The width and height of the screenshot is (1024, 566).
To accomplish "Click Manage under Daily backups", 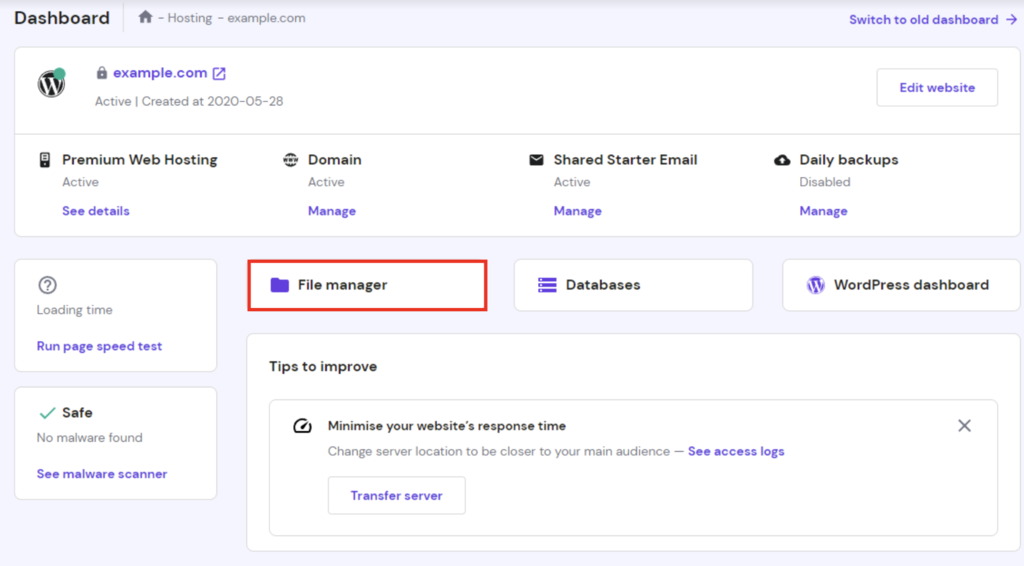I will point(823,211).
